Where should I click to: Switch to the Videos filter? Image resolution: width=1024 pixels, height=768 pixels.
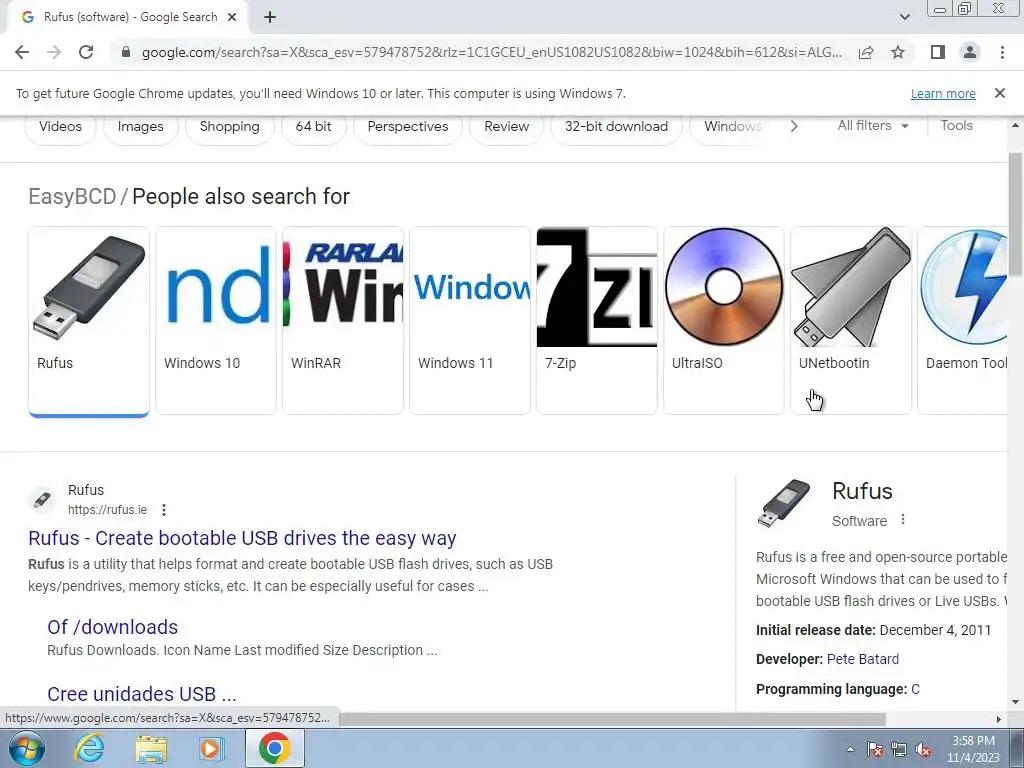(60, 127)
